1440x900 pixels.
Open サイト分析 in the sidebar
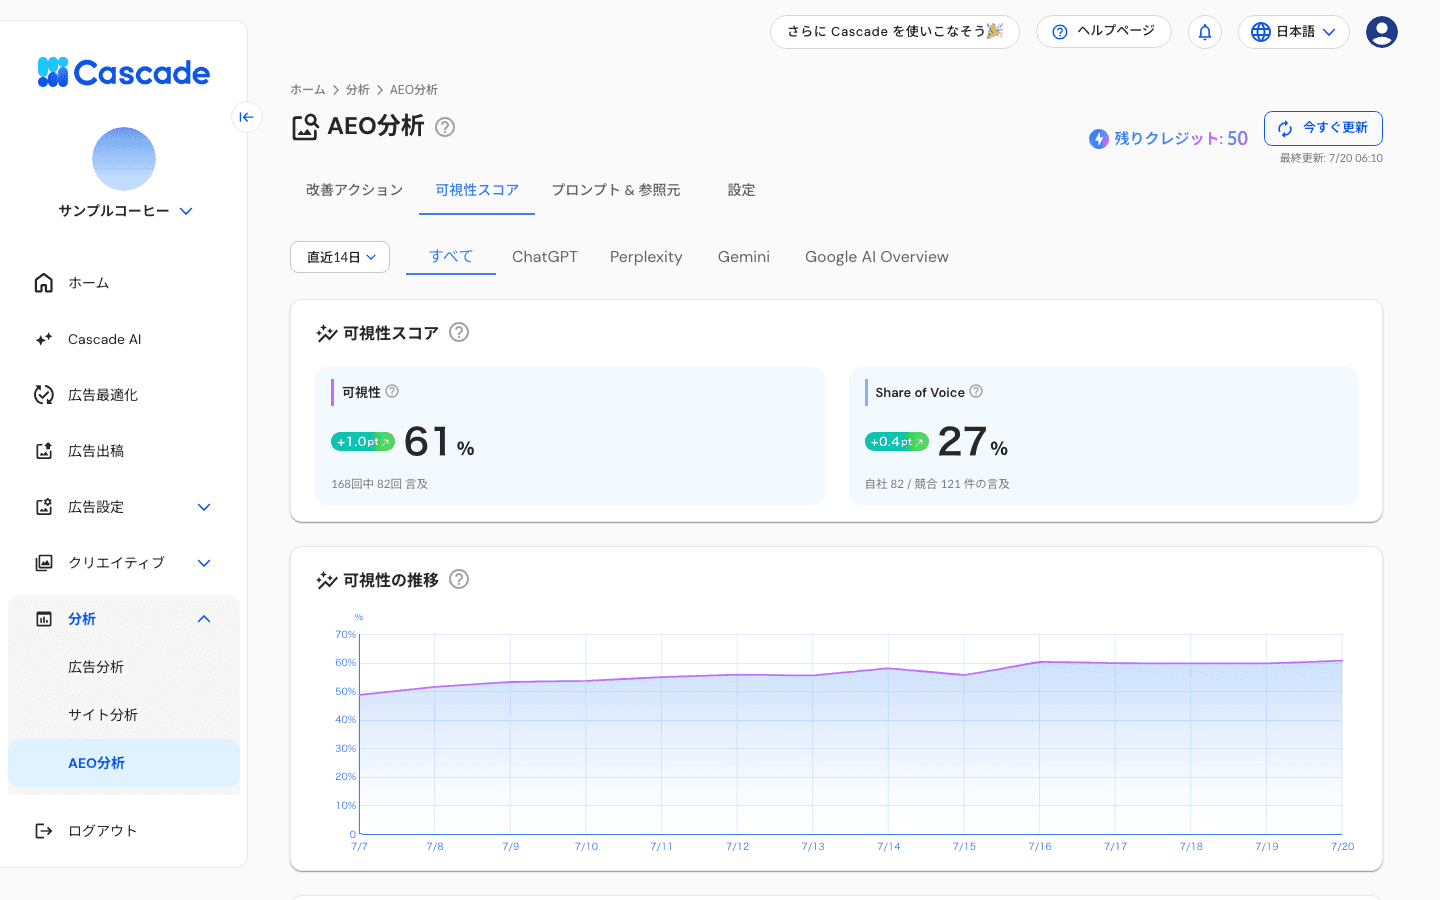click(x=124, y=715)
